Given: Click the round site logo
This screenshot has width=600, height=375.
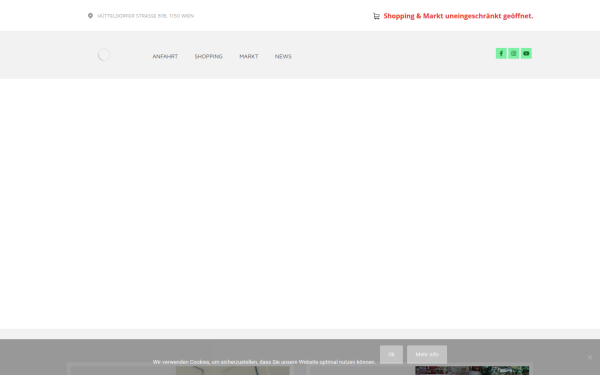Looking at the screenshot, I should point(104,55).
